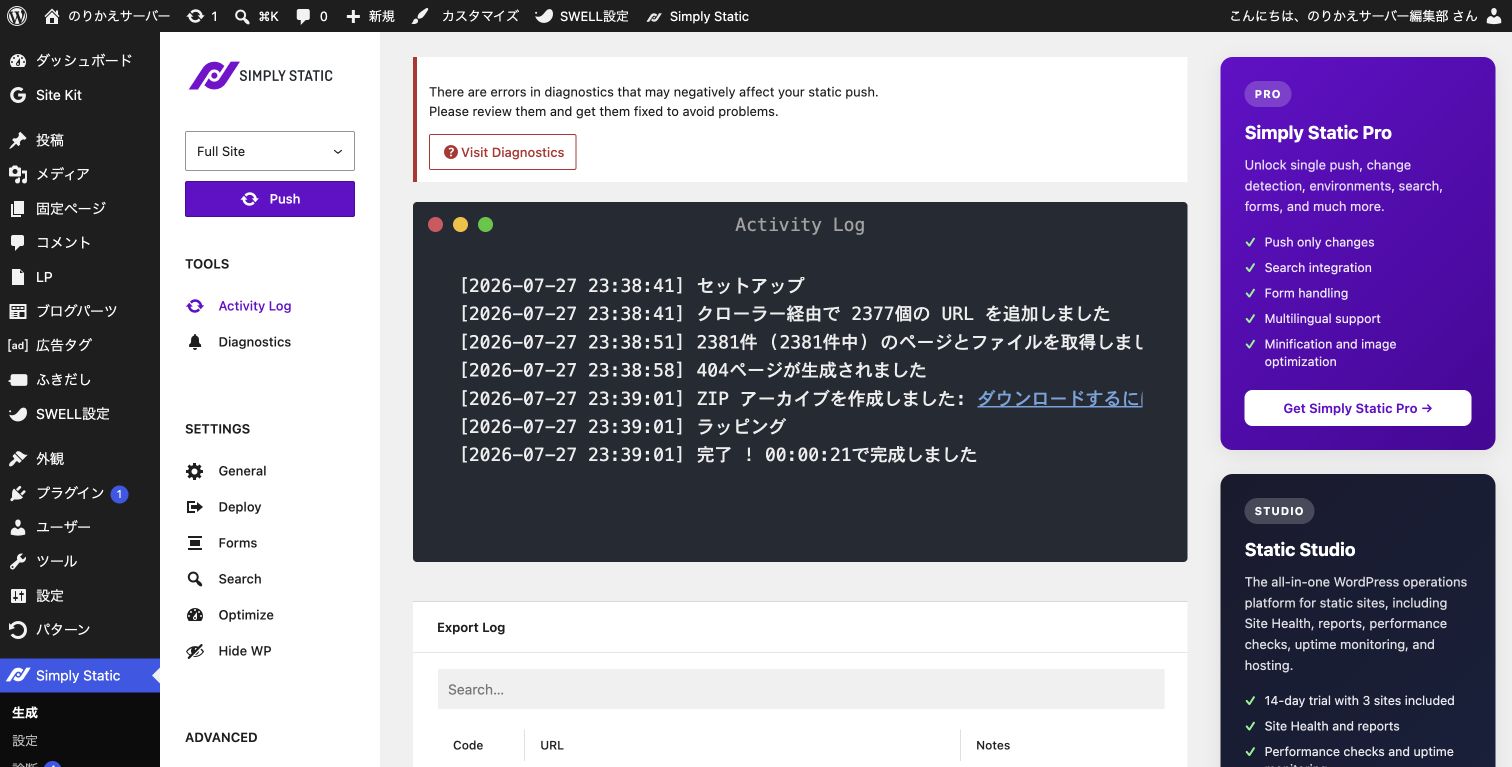Open the user profile greeting menu
Screen dimensions: 1512x767
coord(1366,16)
